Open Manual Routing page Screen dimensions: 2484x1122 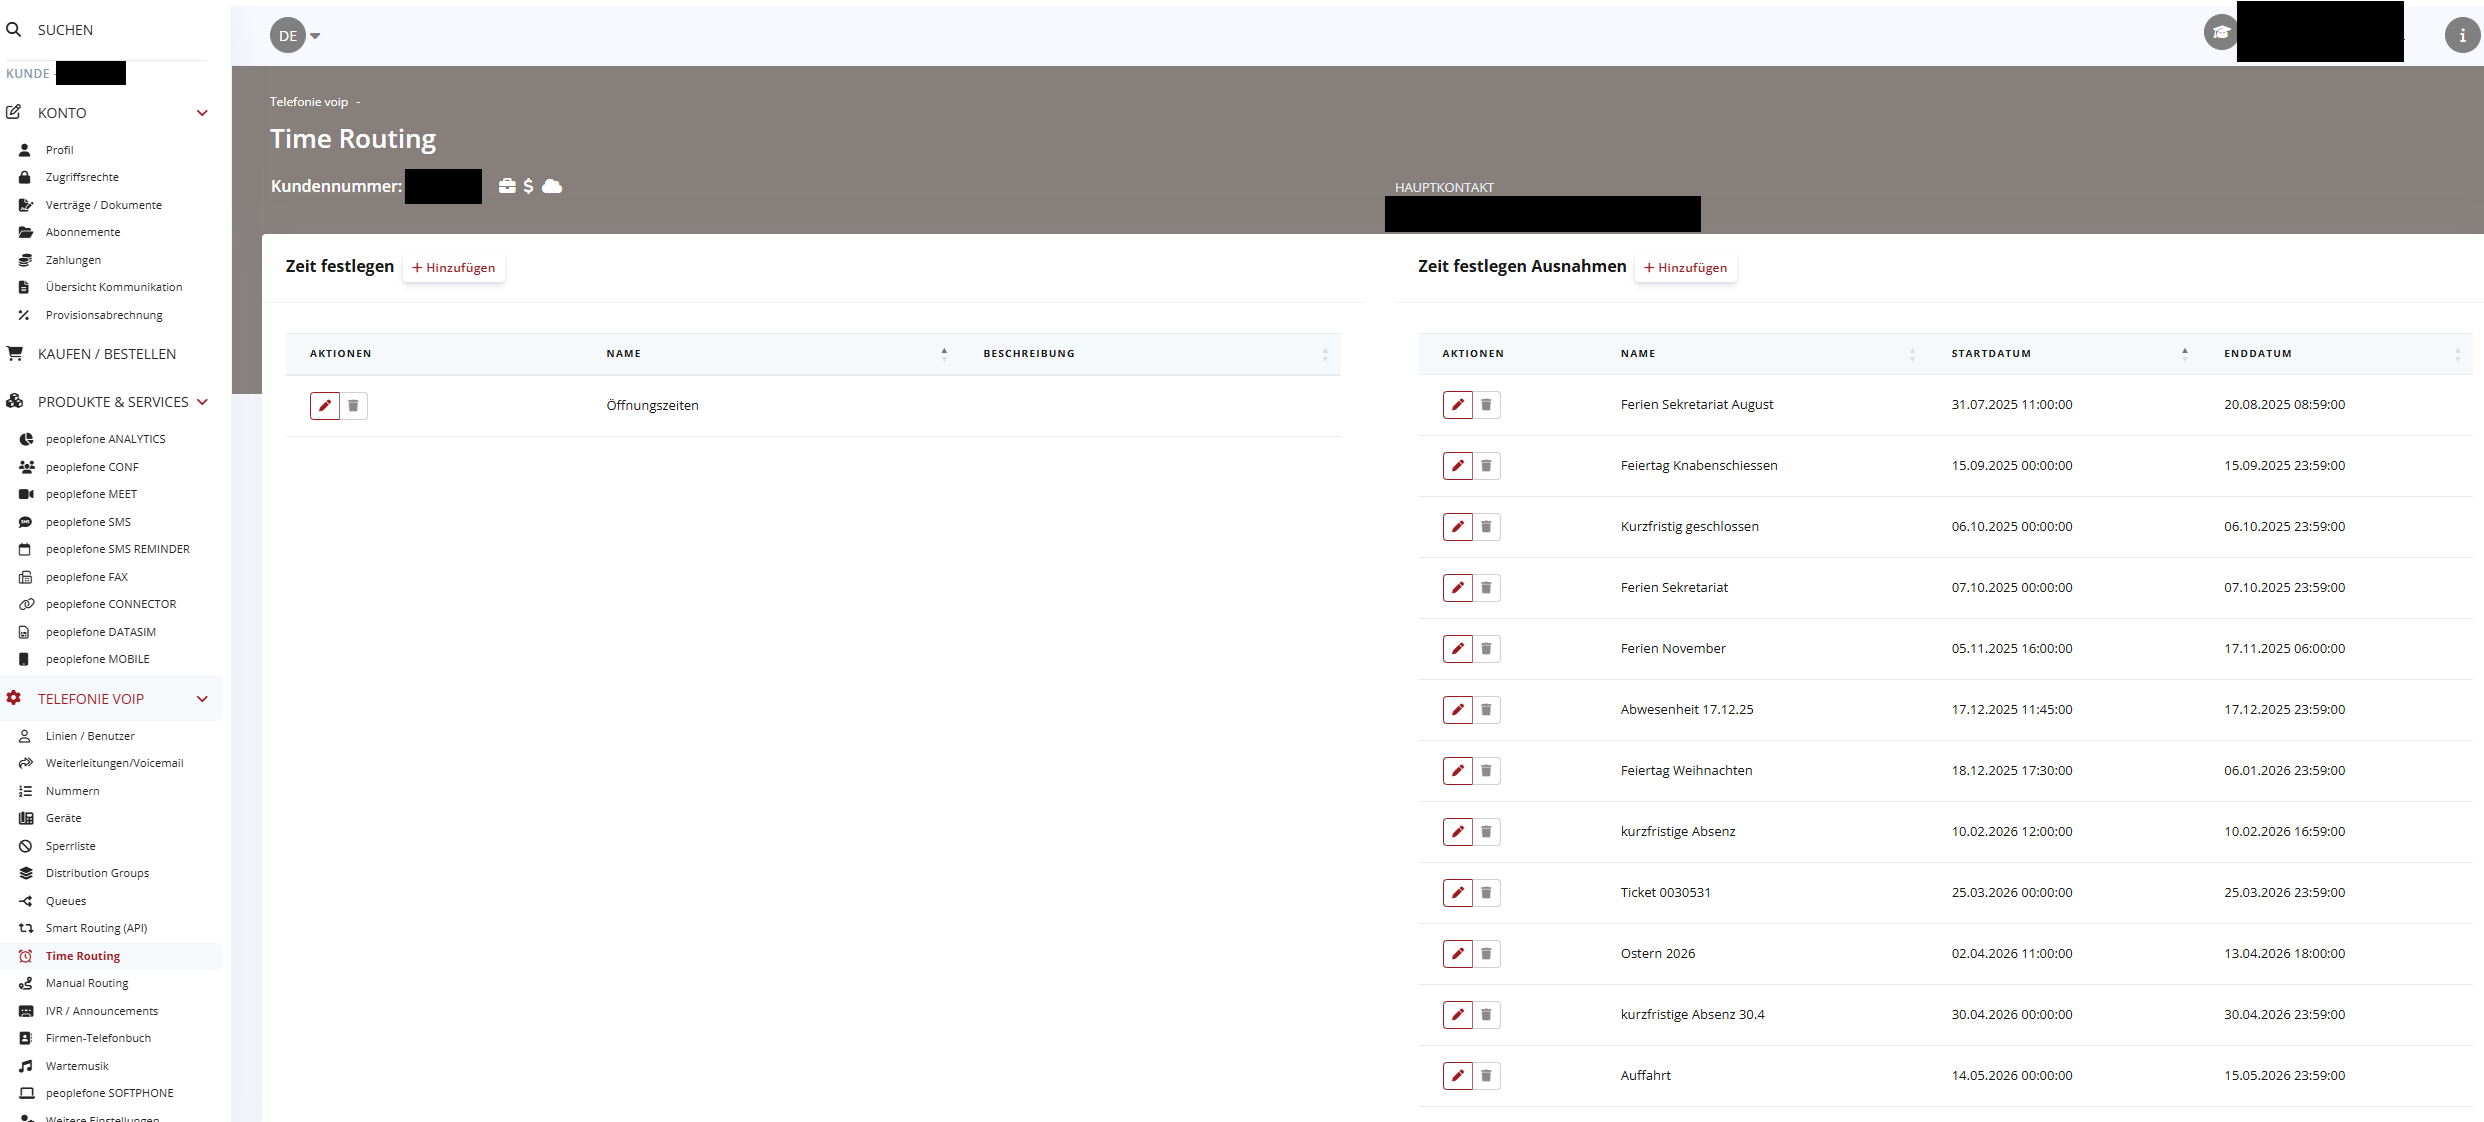click(87, 983)
